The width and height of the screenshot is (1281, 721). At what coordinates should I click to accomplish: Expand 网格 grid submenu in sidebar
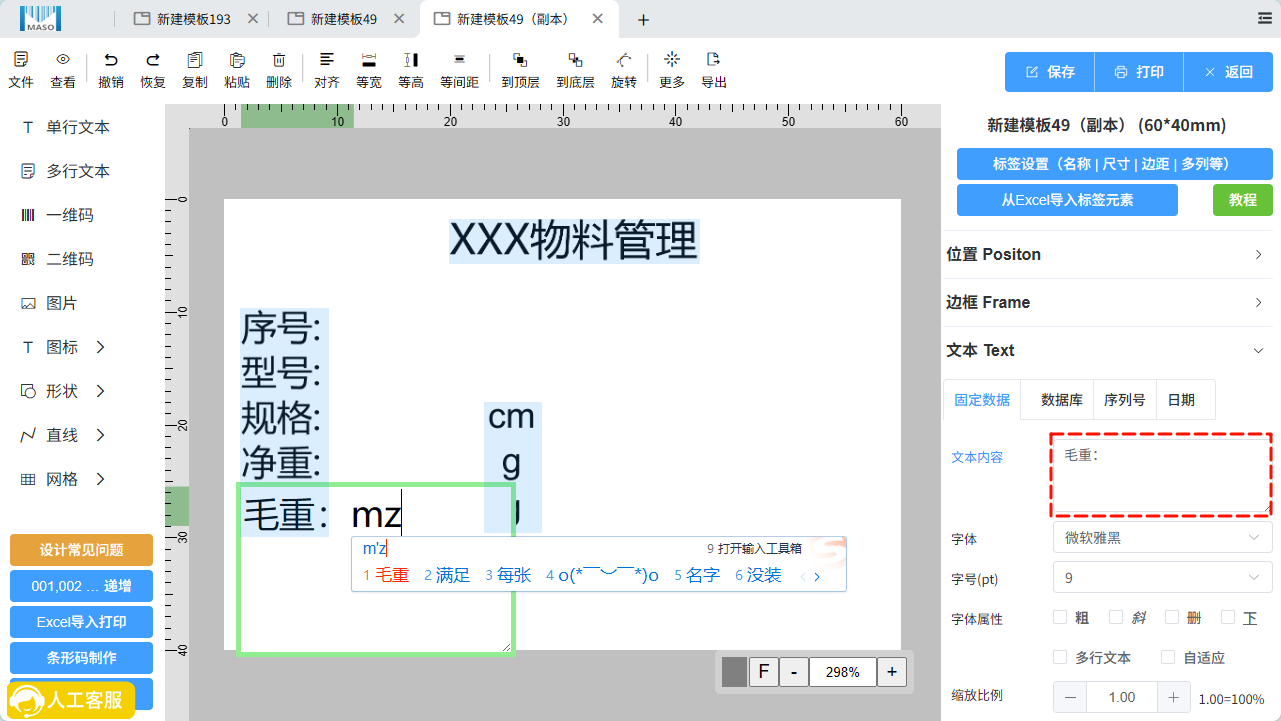click(x=100, y=479)
